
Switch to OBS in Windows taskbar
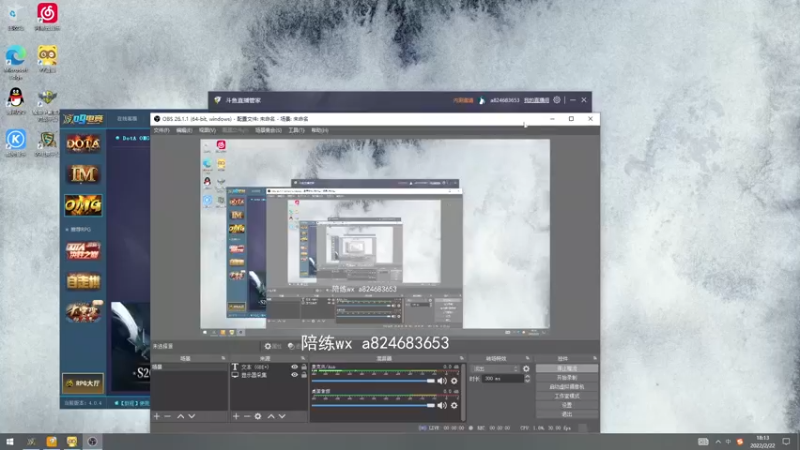[92, 442]
